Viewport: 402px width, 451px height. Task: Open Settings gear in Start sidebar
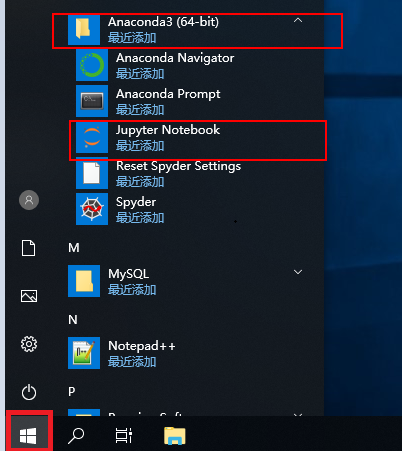(29, 344)
